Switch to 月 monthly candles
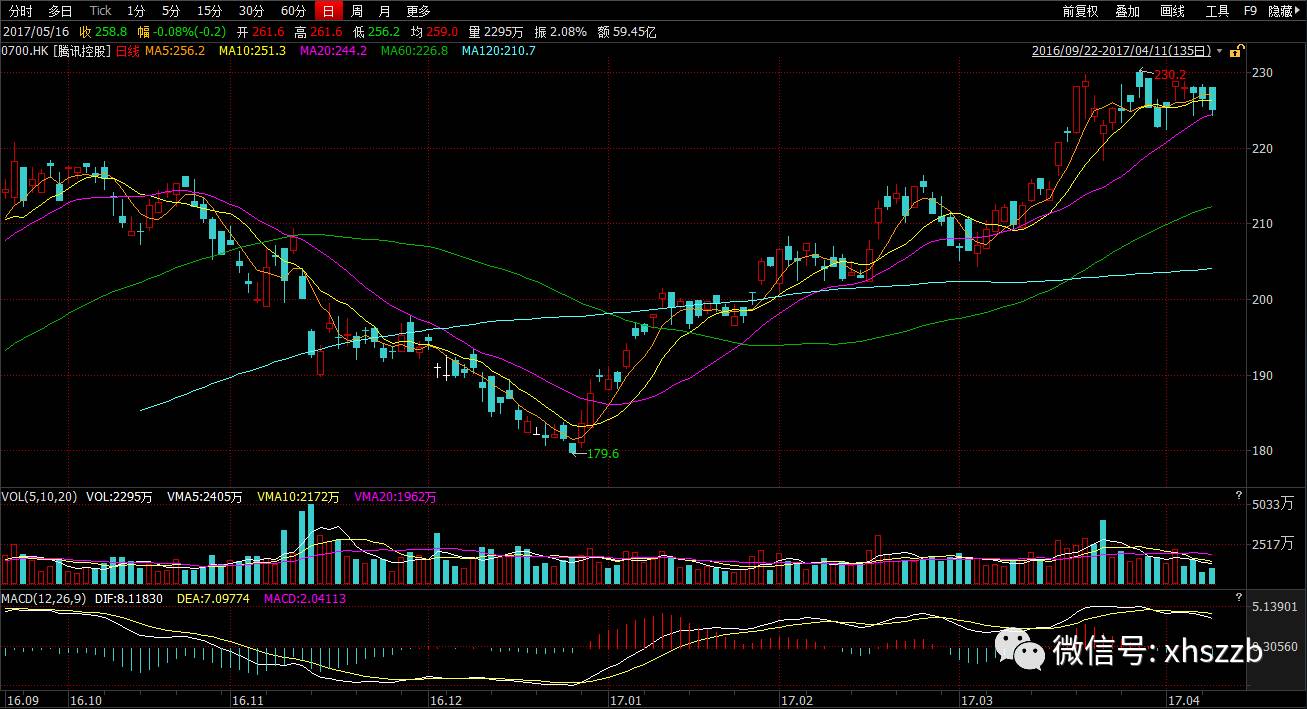This screenshot has width=1307, height=709. pyautogui.click(x=385, y=11)
